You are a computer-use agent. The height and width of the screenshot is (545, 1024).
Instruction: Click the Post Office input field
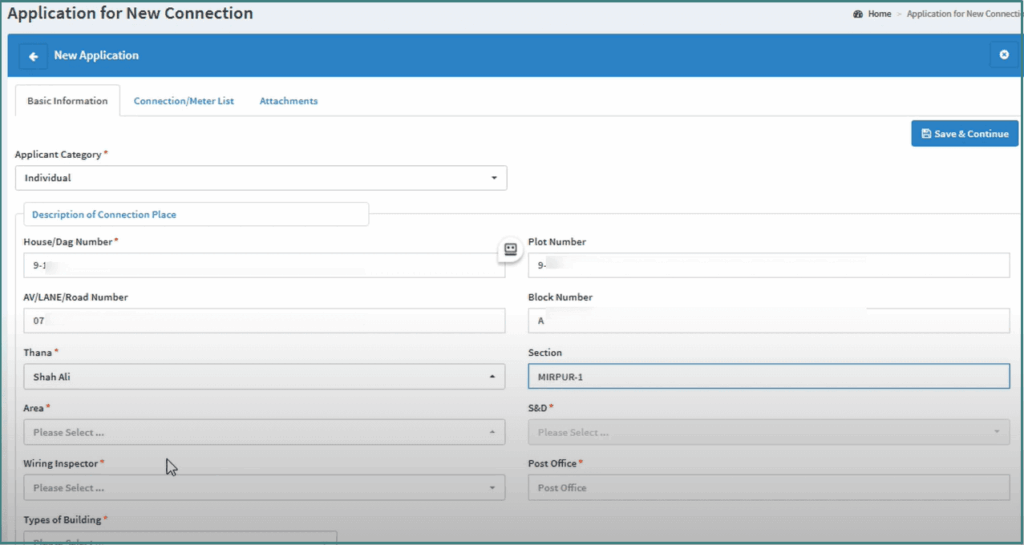click(768, 488)
